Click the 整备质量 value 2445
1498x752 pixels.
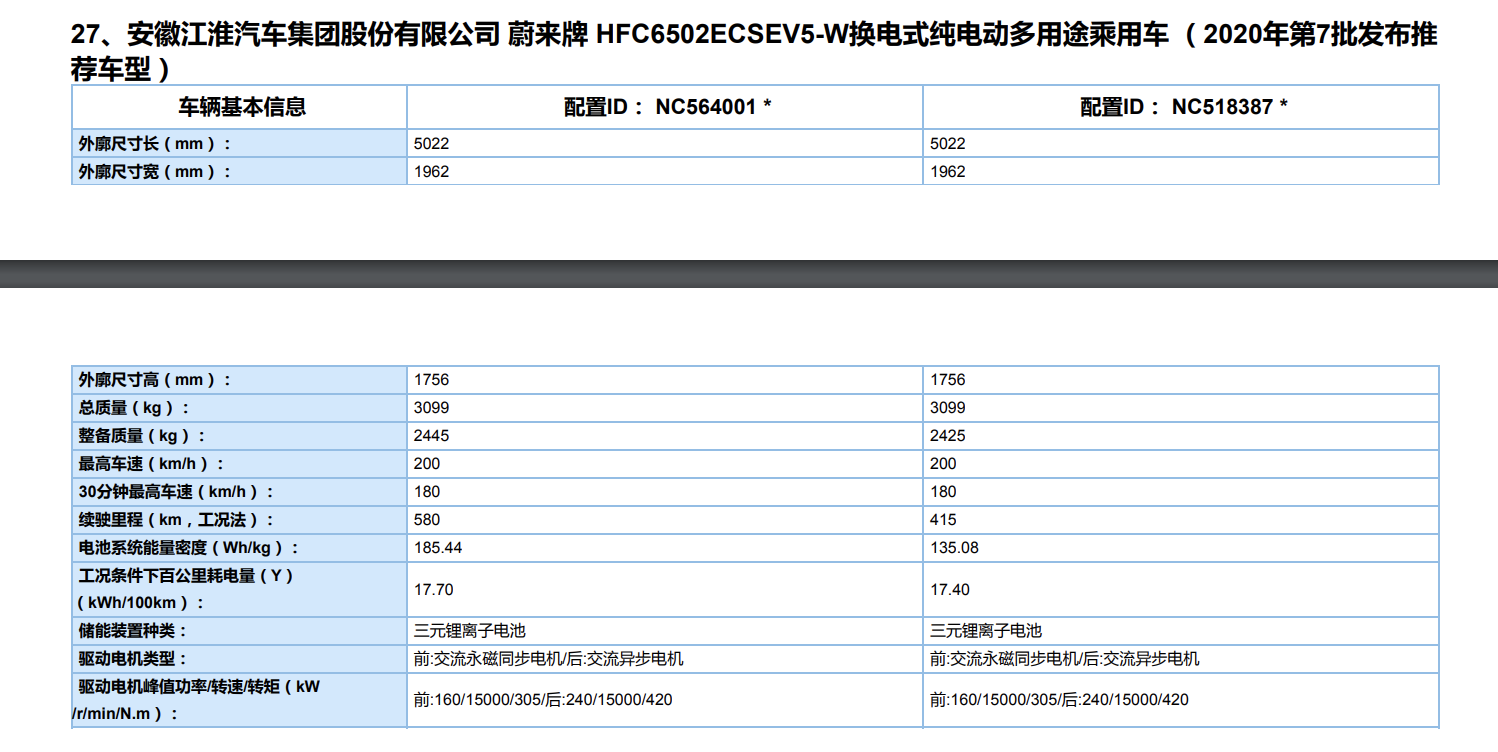pos(432,436)
